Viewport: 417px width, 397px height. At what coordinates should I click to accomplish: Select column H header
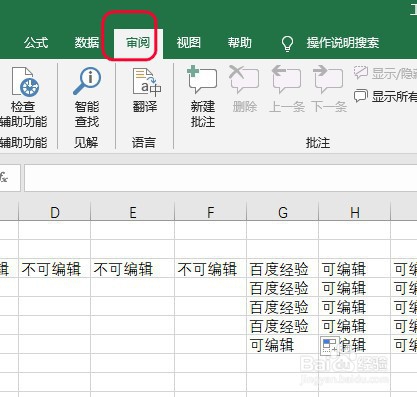click(355, 212)
